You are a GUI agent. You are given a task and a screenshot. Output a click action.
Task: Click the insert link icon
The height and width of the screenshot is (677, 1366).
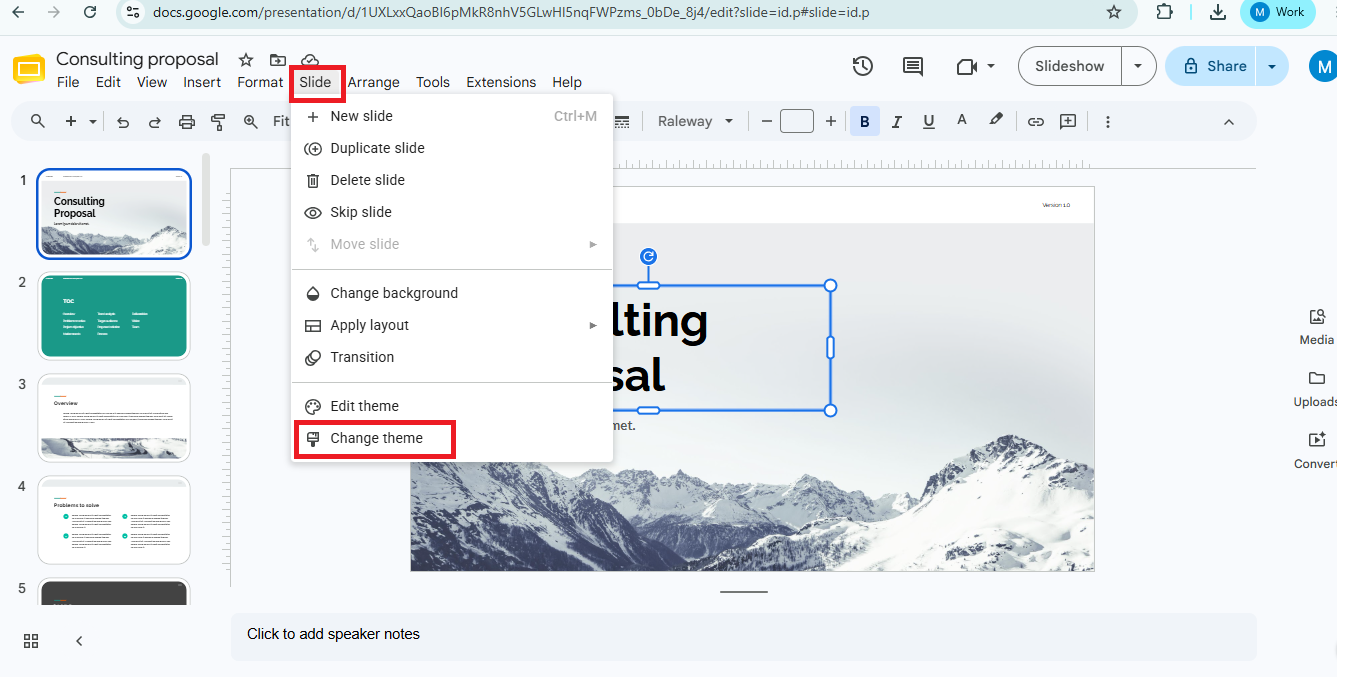click(x=1036, y=121)
